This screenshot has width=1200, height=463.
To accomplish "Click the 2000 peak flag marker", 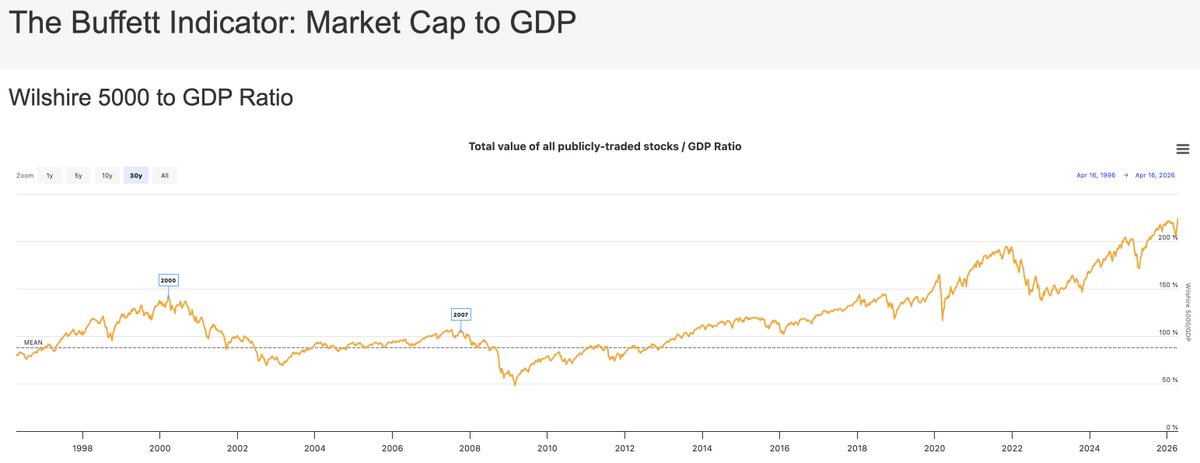I will click(x=168, y=281).
